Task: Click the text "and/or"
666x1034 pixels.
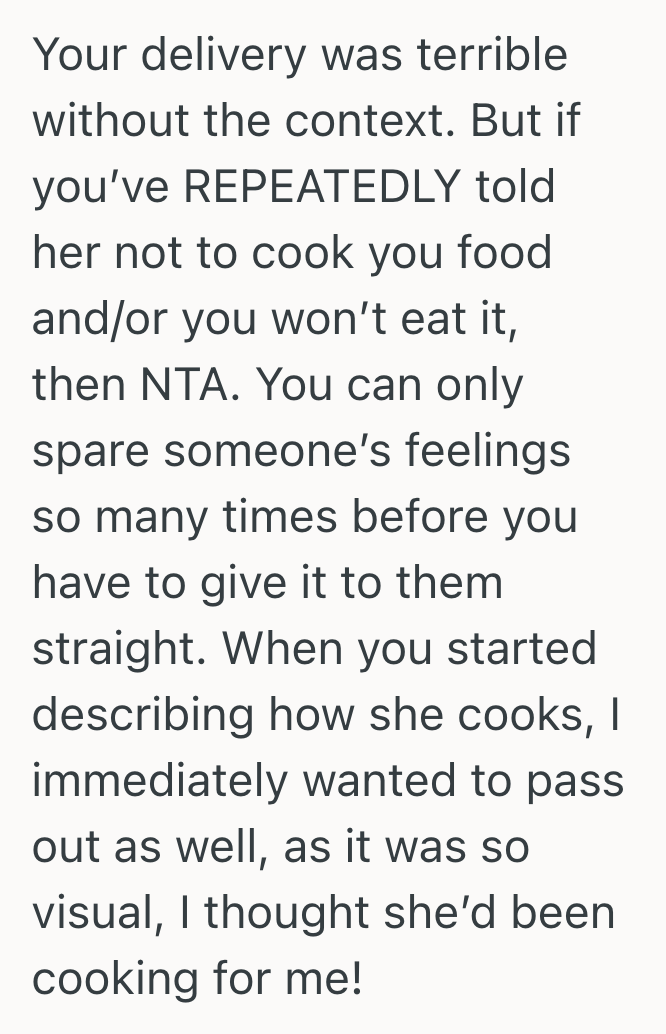Action: coord(98,319)
